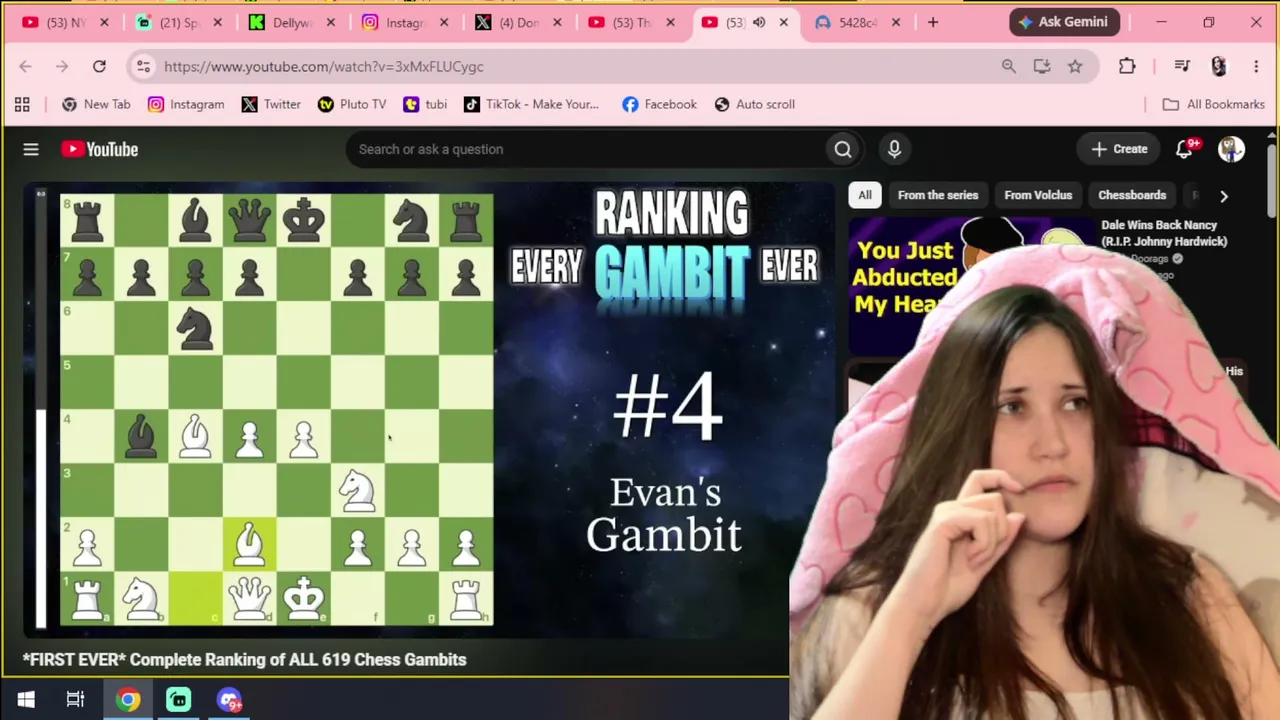Click the video player on Evan's Gambit

coord(430,409)
